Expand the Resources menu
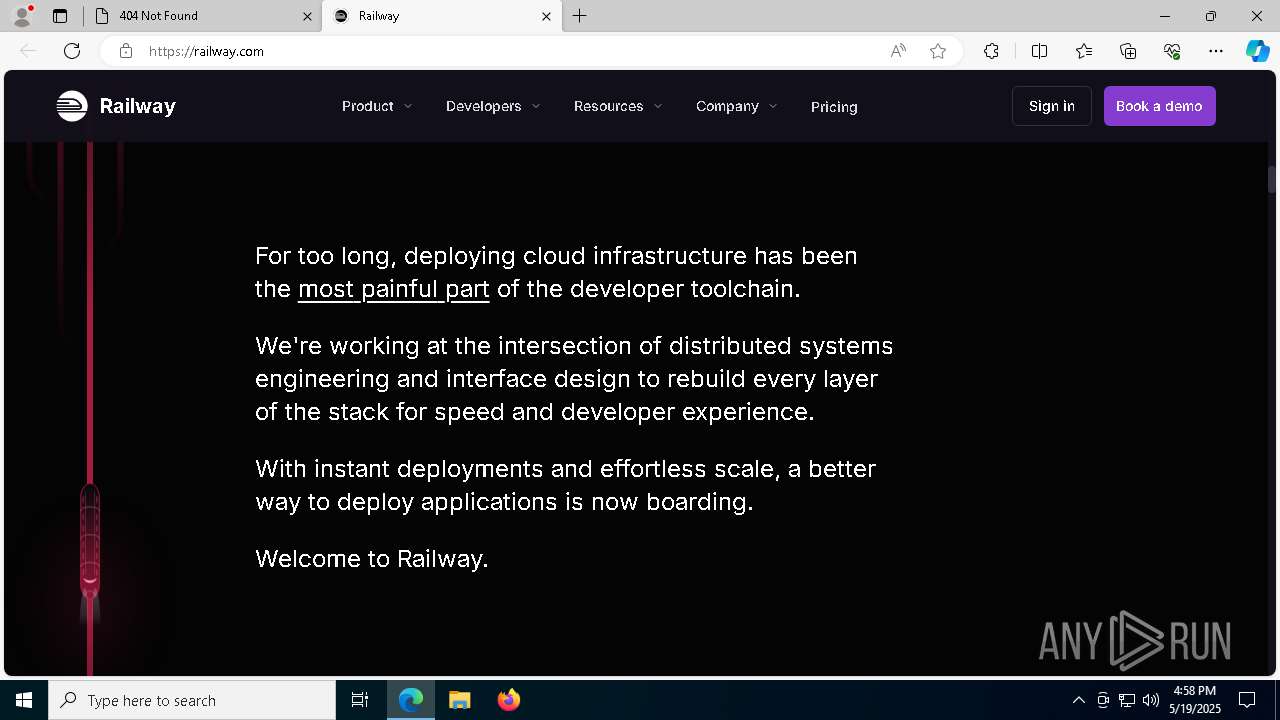This screenshot has height=720, width=1280. 618,106
